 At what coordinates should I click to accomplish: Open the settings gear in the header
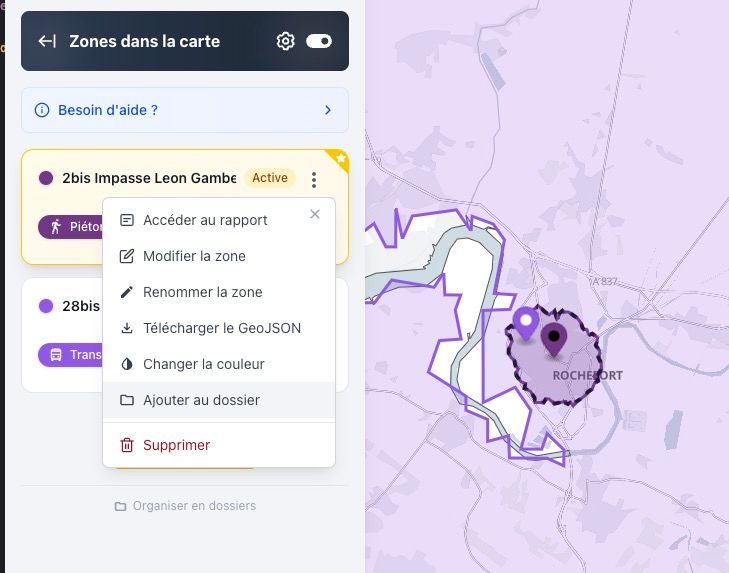coord(285,41)
